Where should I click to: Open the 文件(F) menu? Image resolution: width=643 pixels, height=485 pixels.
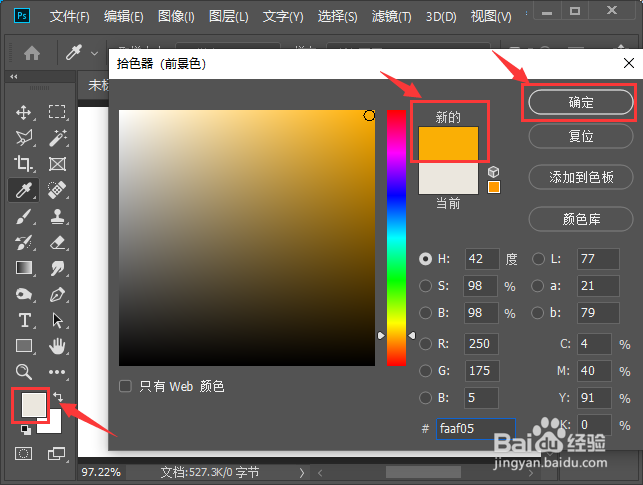69,17
